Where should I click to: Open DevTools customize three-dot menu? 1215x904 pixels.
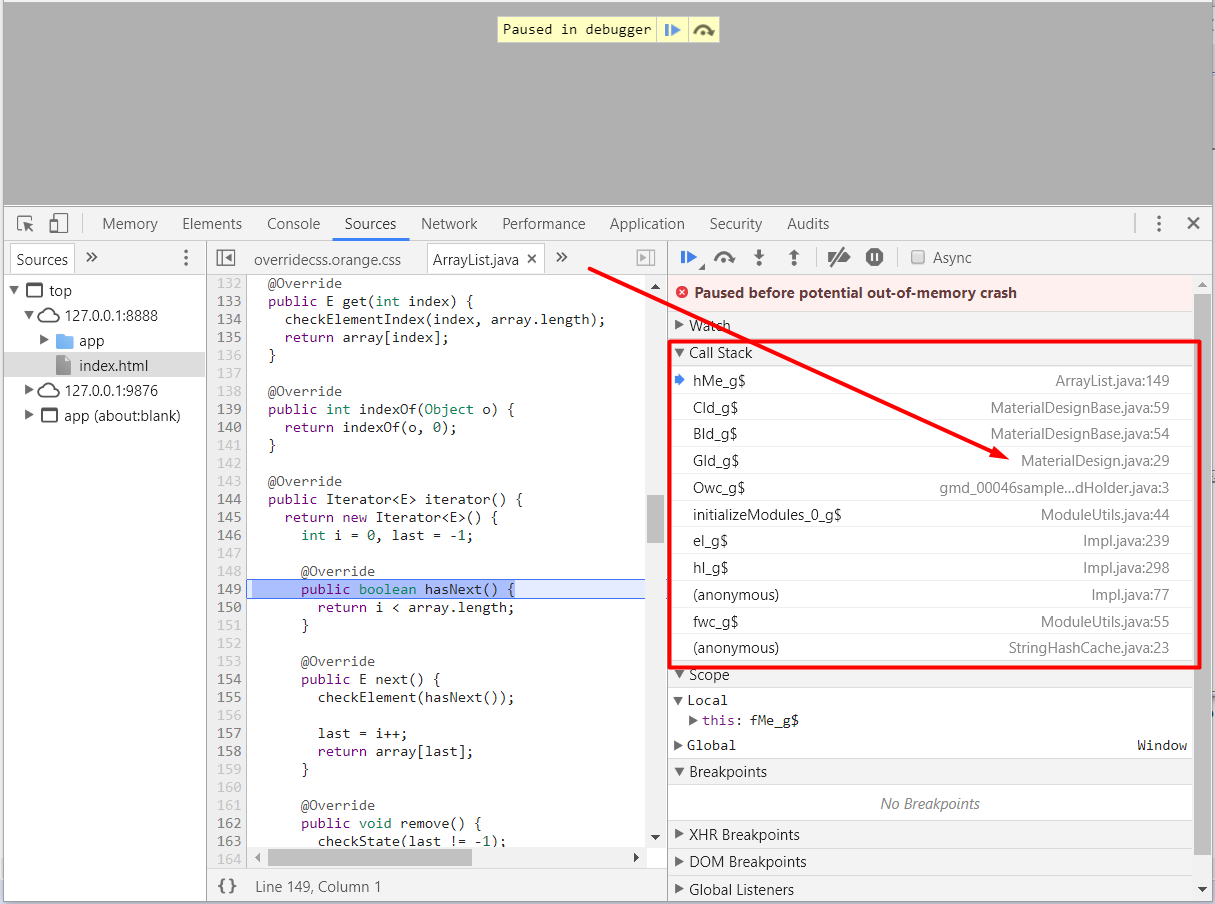pos(1158,224)
